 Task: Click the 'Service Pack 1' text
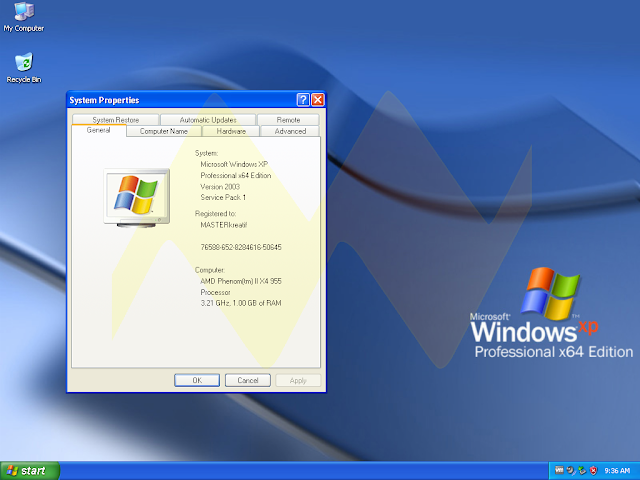click(223, 197)
